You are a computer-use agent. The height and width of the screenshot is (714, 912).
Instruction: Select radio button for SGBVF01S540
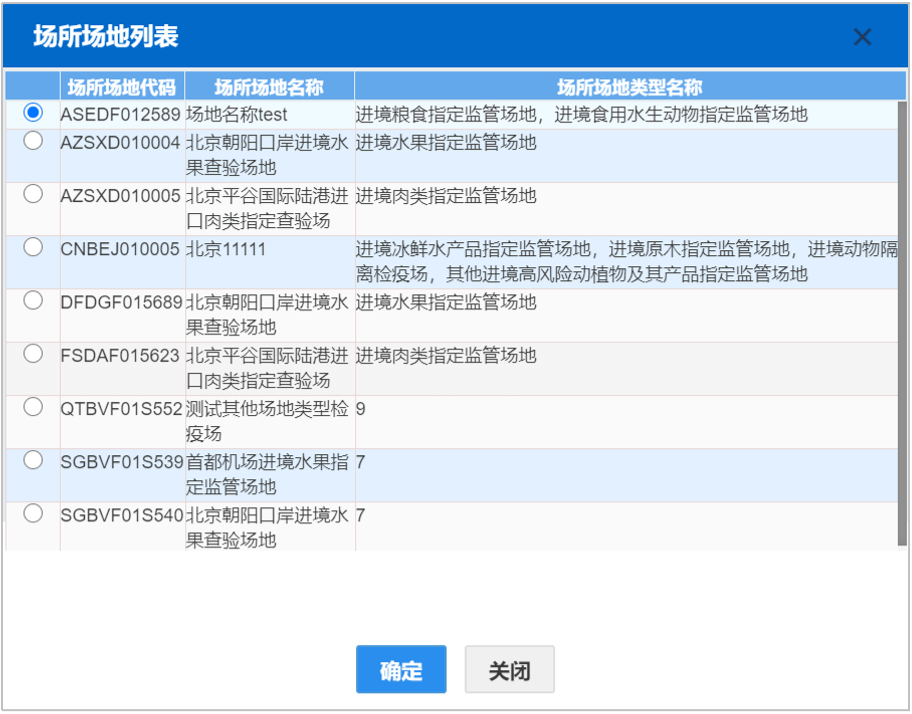coord(33,513)
